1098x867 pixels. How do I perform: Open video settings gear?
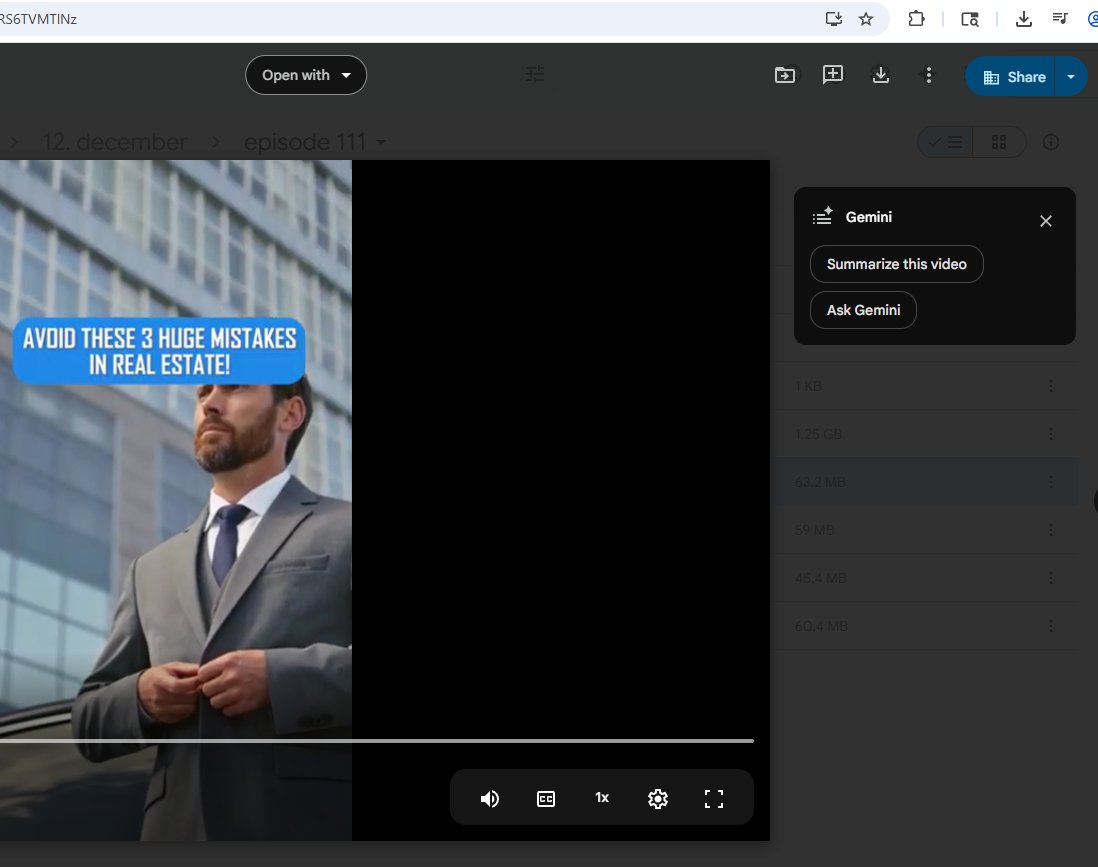click(658, 799)
